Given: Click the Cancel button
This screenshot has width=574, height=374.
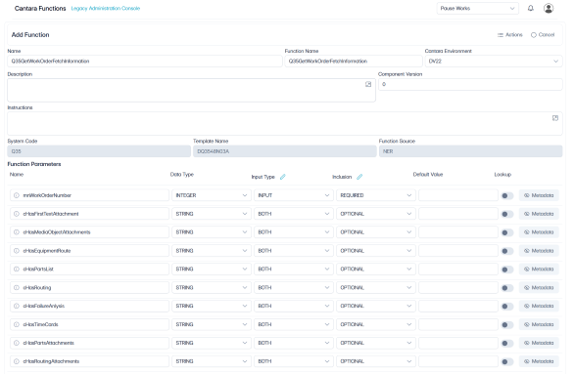Looking at the screenshot, I should 543,35.
